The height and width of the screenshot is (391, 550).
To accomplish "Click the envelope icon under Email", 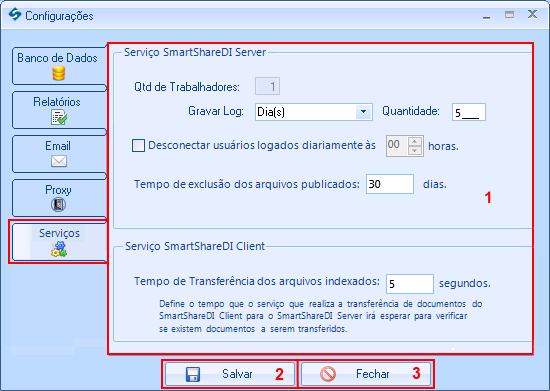I will [59, 161].
